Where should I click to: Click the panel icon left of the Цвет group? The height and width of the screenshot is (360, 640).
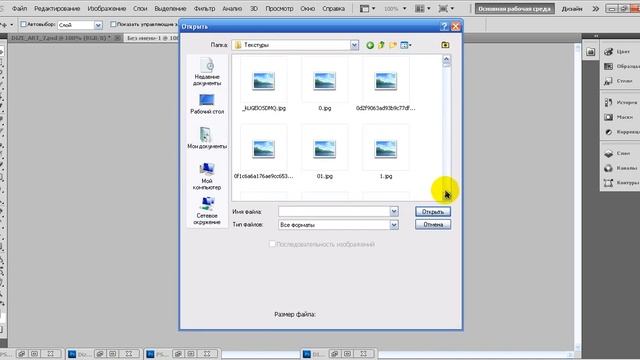pyautogui.click(x=591, y=52)
